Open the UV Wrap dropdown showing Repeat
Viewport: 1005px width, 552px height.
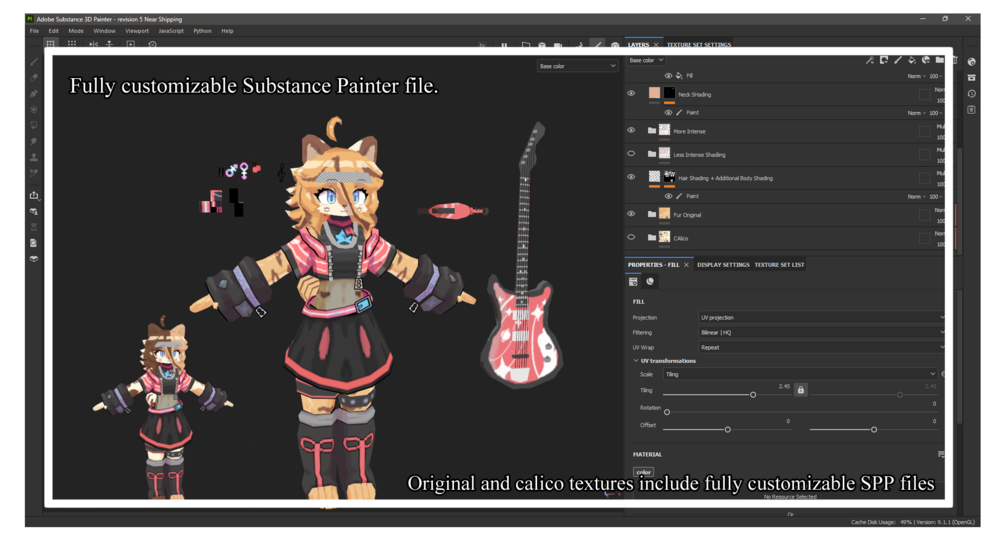pyautogui.click(x=822, y=347)
